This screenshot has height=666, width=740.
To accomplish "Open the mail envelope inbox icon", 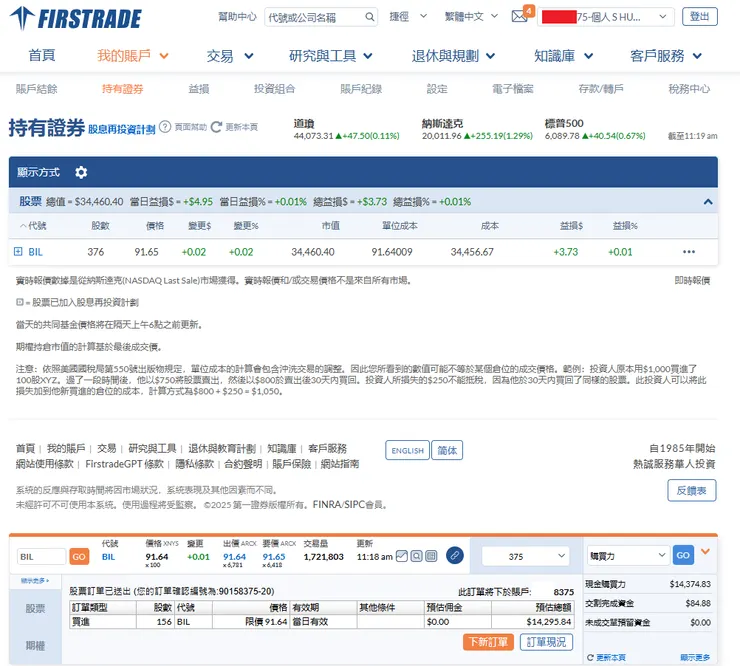I will click(x=519, y=17).
